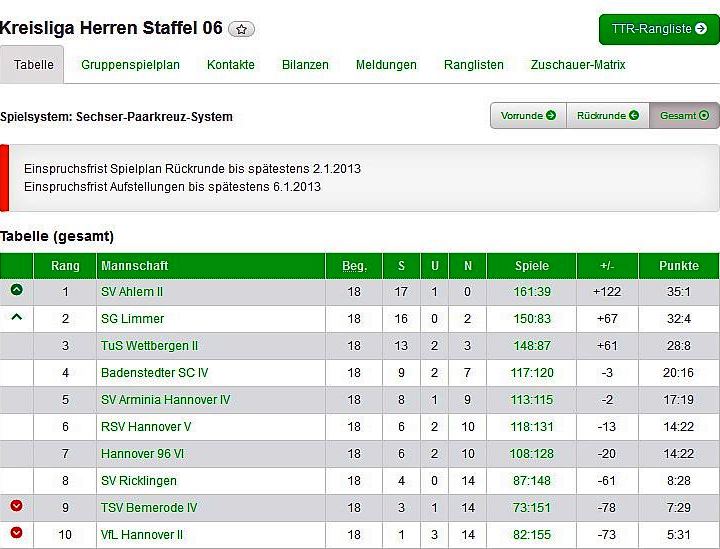Open the TuS Wettbergen II team link
720x549 pixels.
point(149,346)
